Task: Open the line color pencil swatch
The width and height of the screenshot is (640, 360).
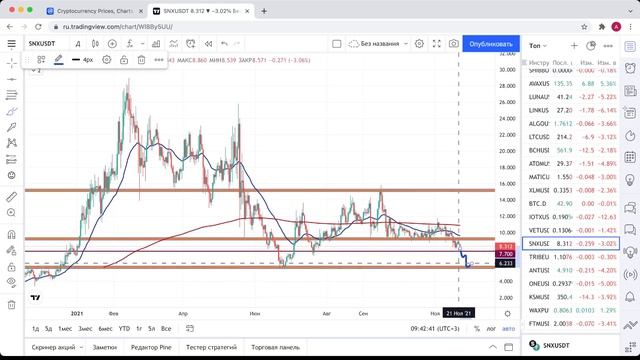Action: (59, 60)
